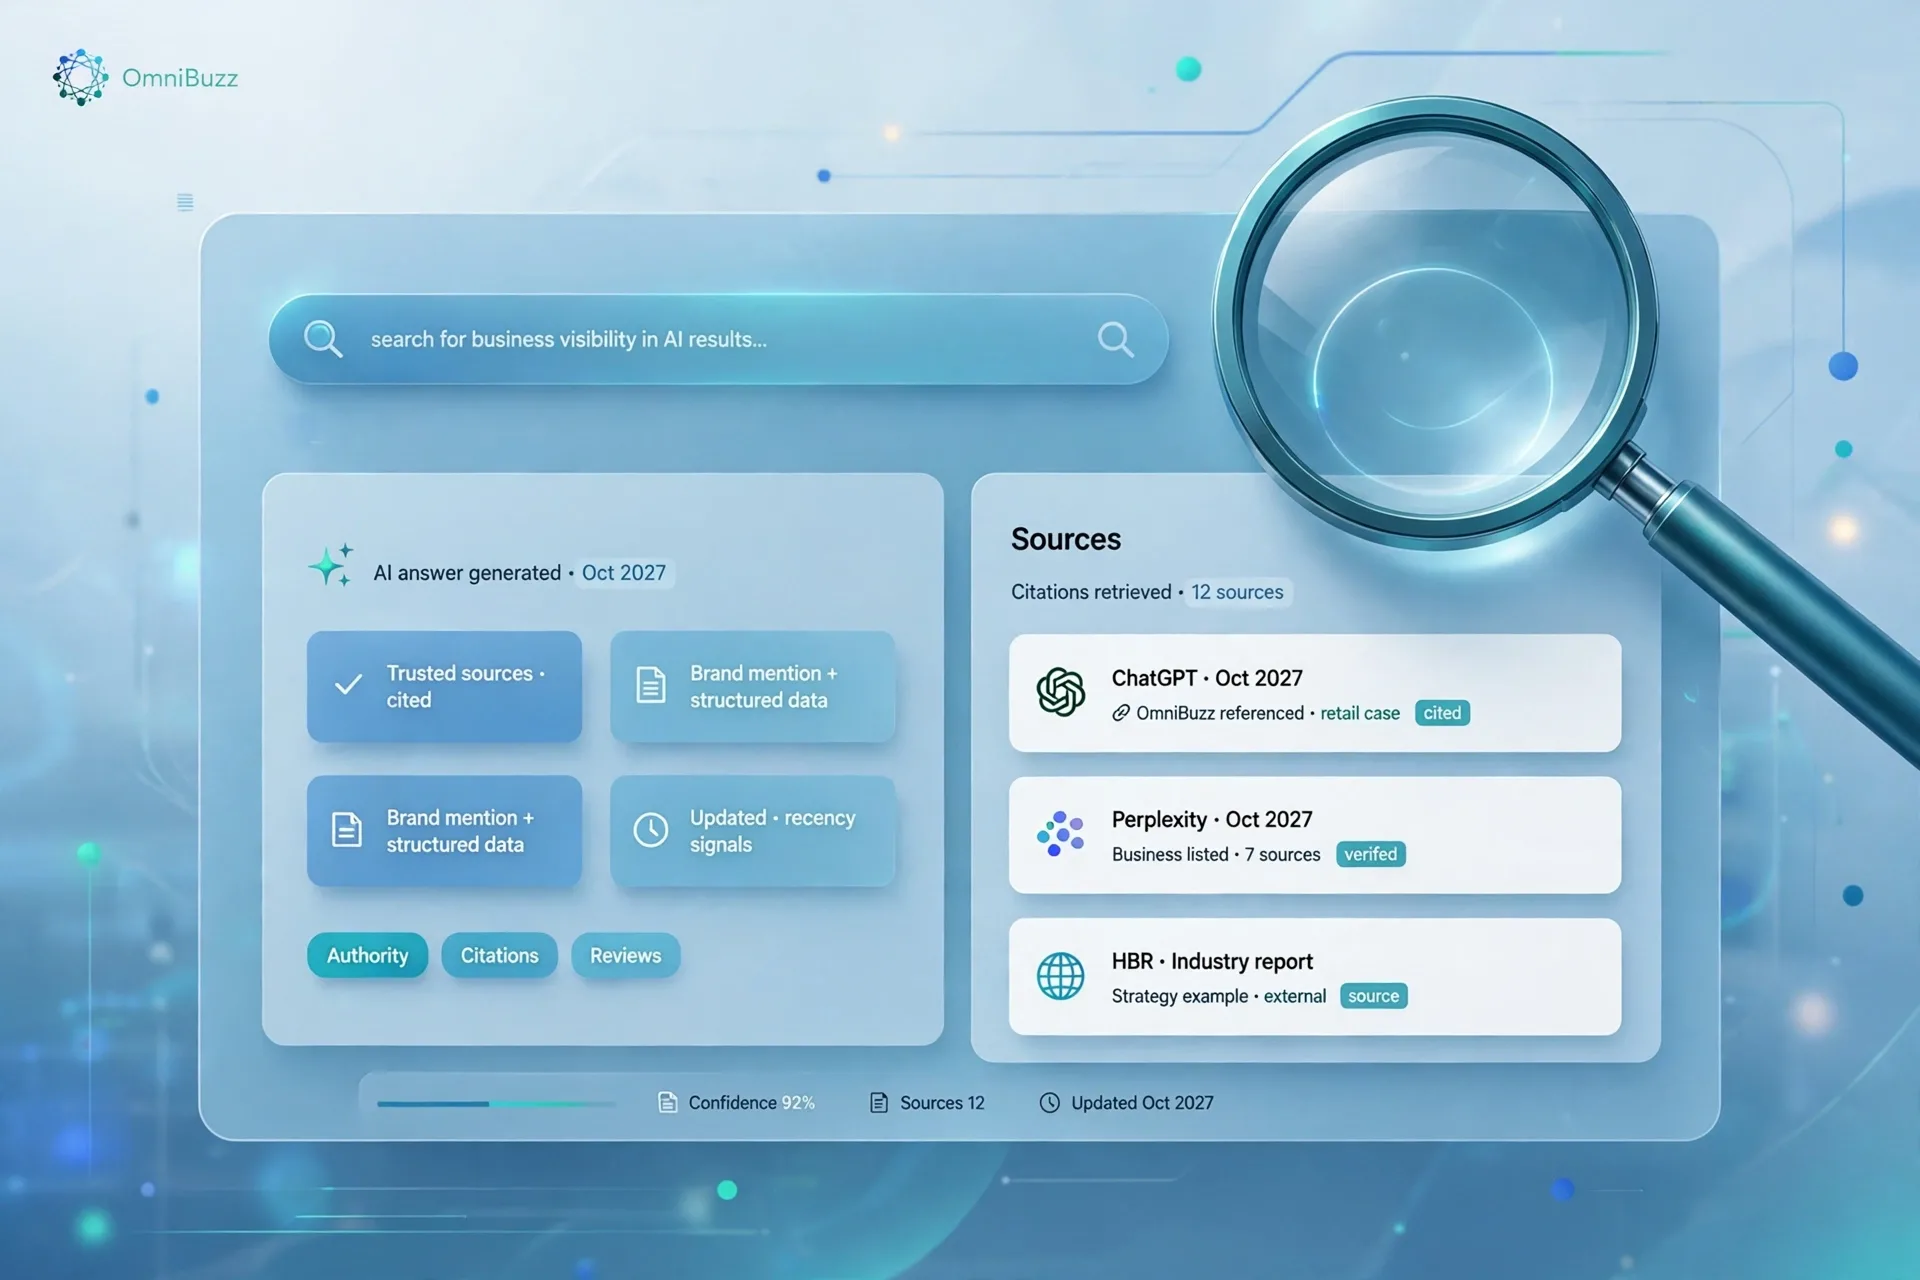Click the left magnifier icon in search bar
This screenshot has height=1280, width=1920.
pos(323,339)
